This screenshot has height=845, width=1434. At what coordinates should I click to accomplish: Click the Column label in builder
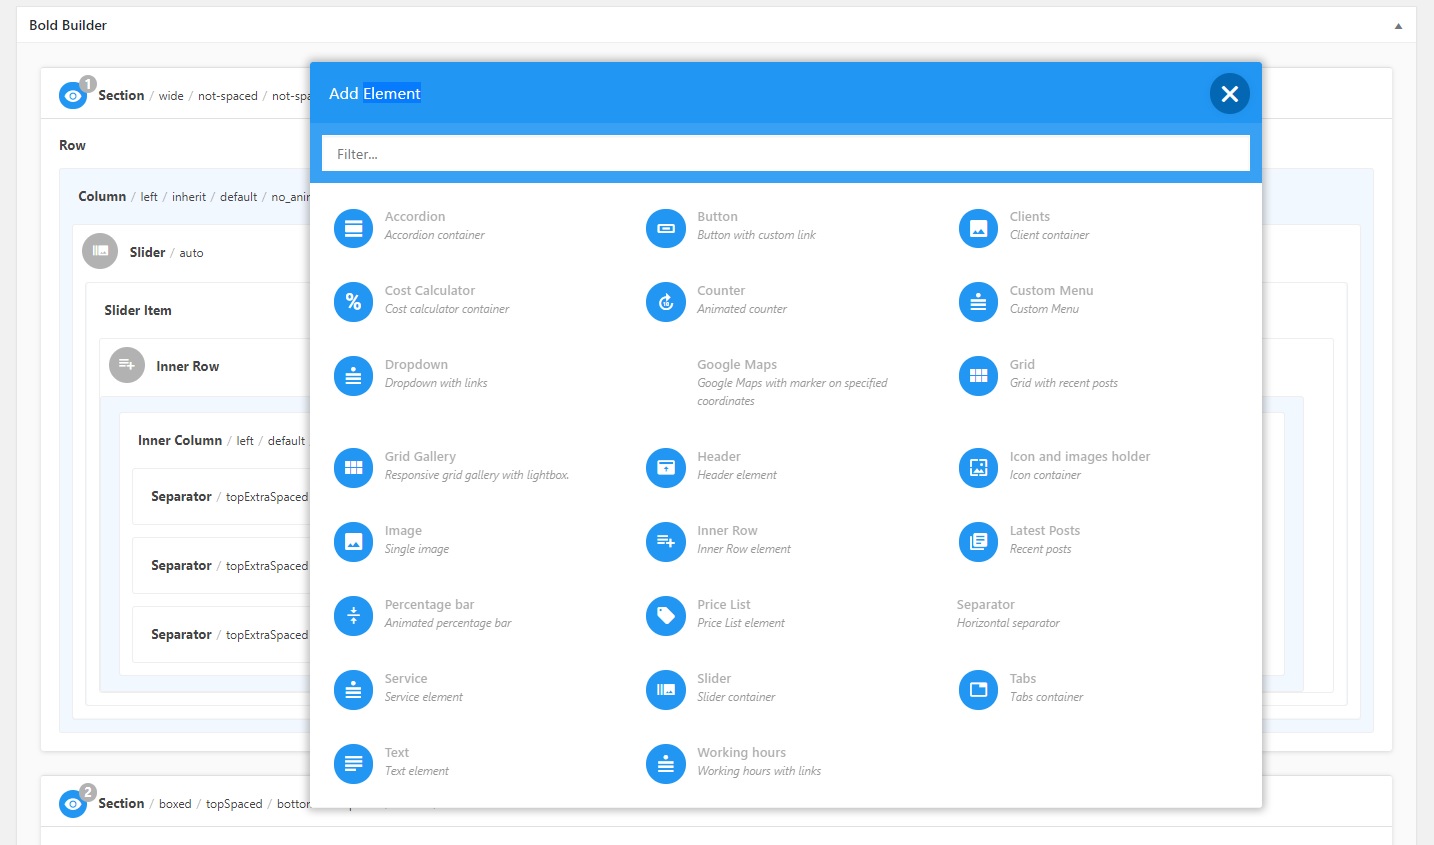[x=102, y=196]
